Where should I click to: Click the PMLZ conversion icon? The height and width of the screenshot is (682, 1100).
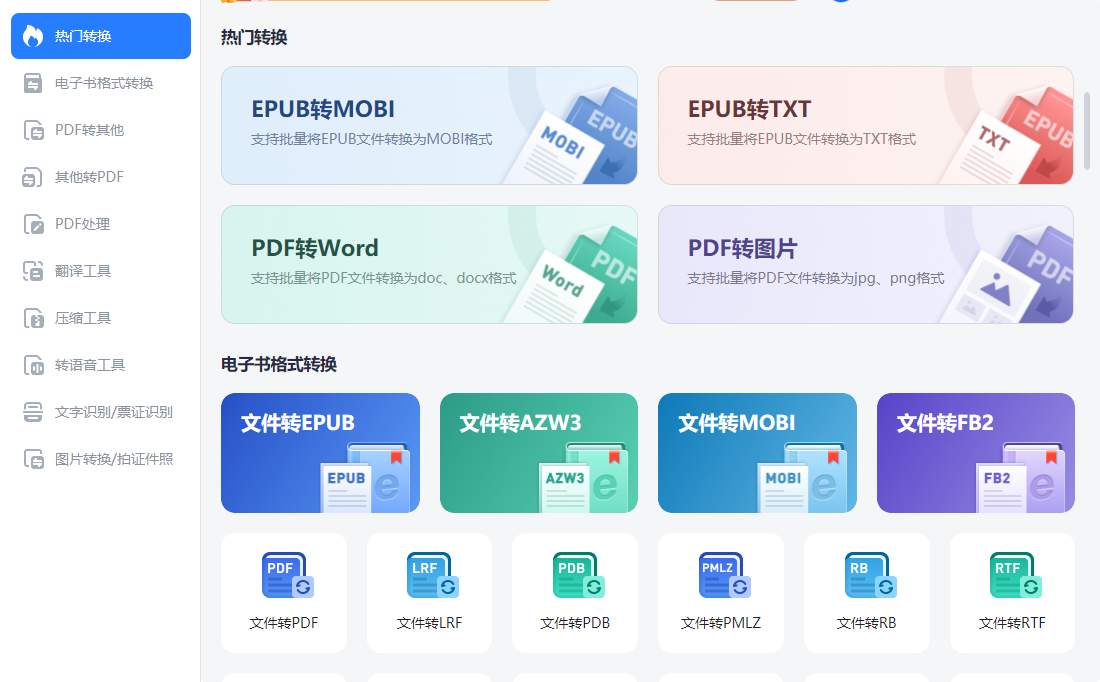(724, 575)
